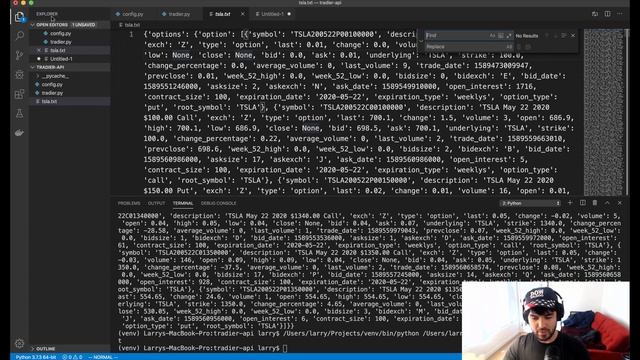
Task: Open the Extensions view
Action: tap(19, 94)
